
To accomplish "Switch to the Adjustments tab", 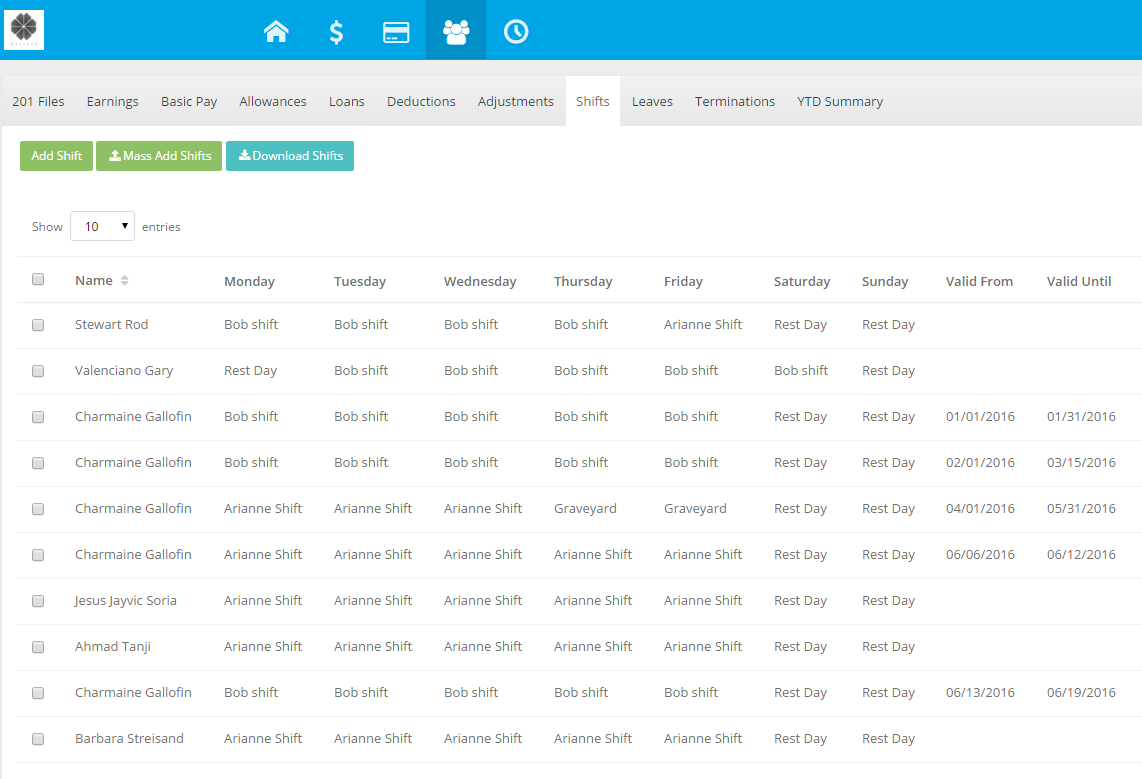I will pos(516,101).
